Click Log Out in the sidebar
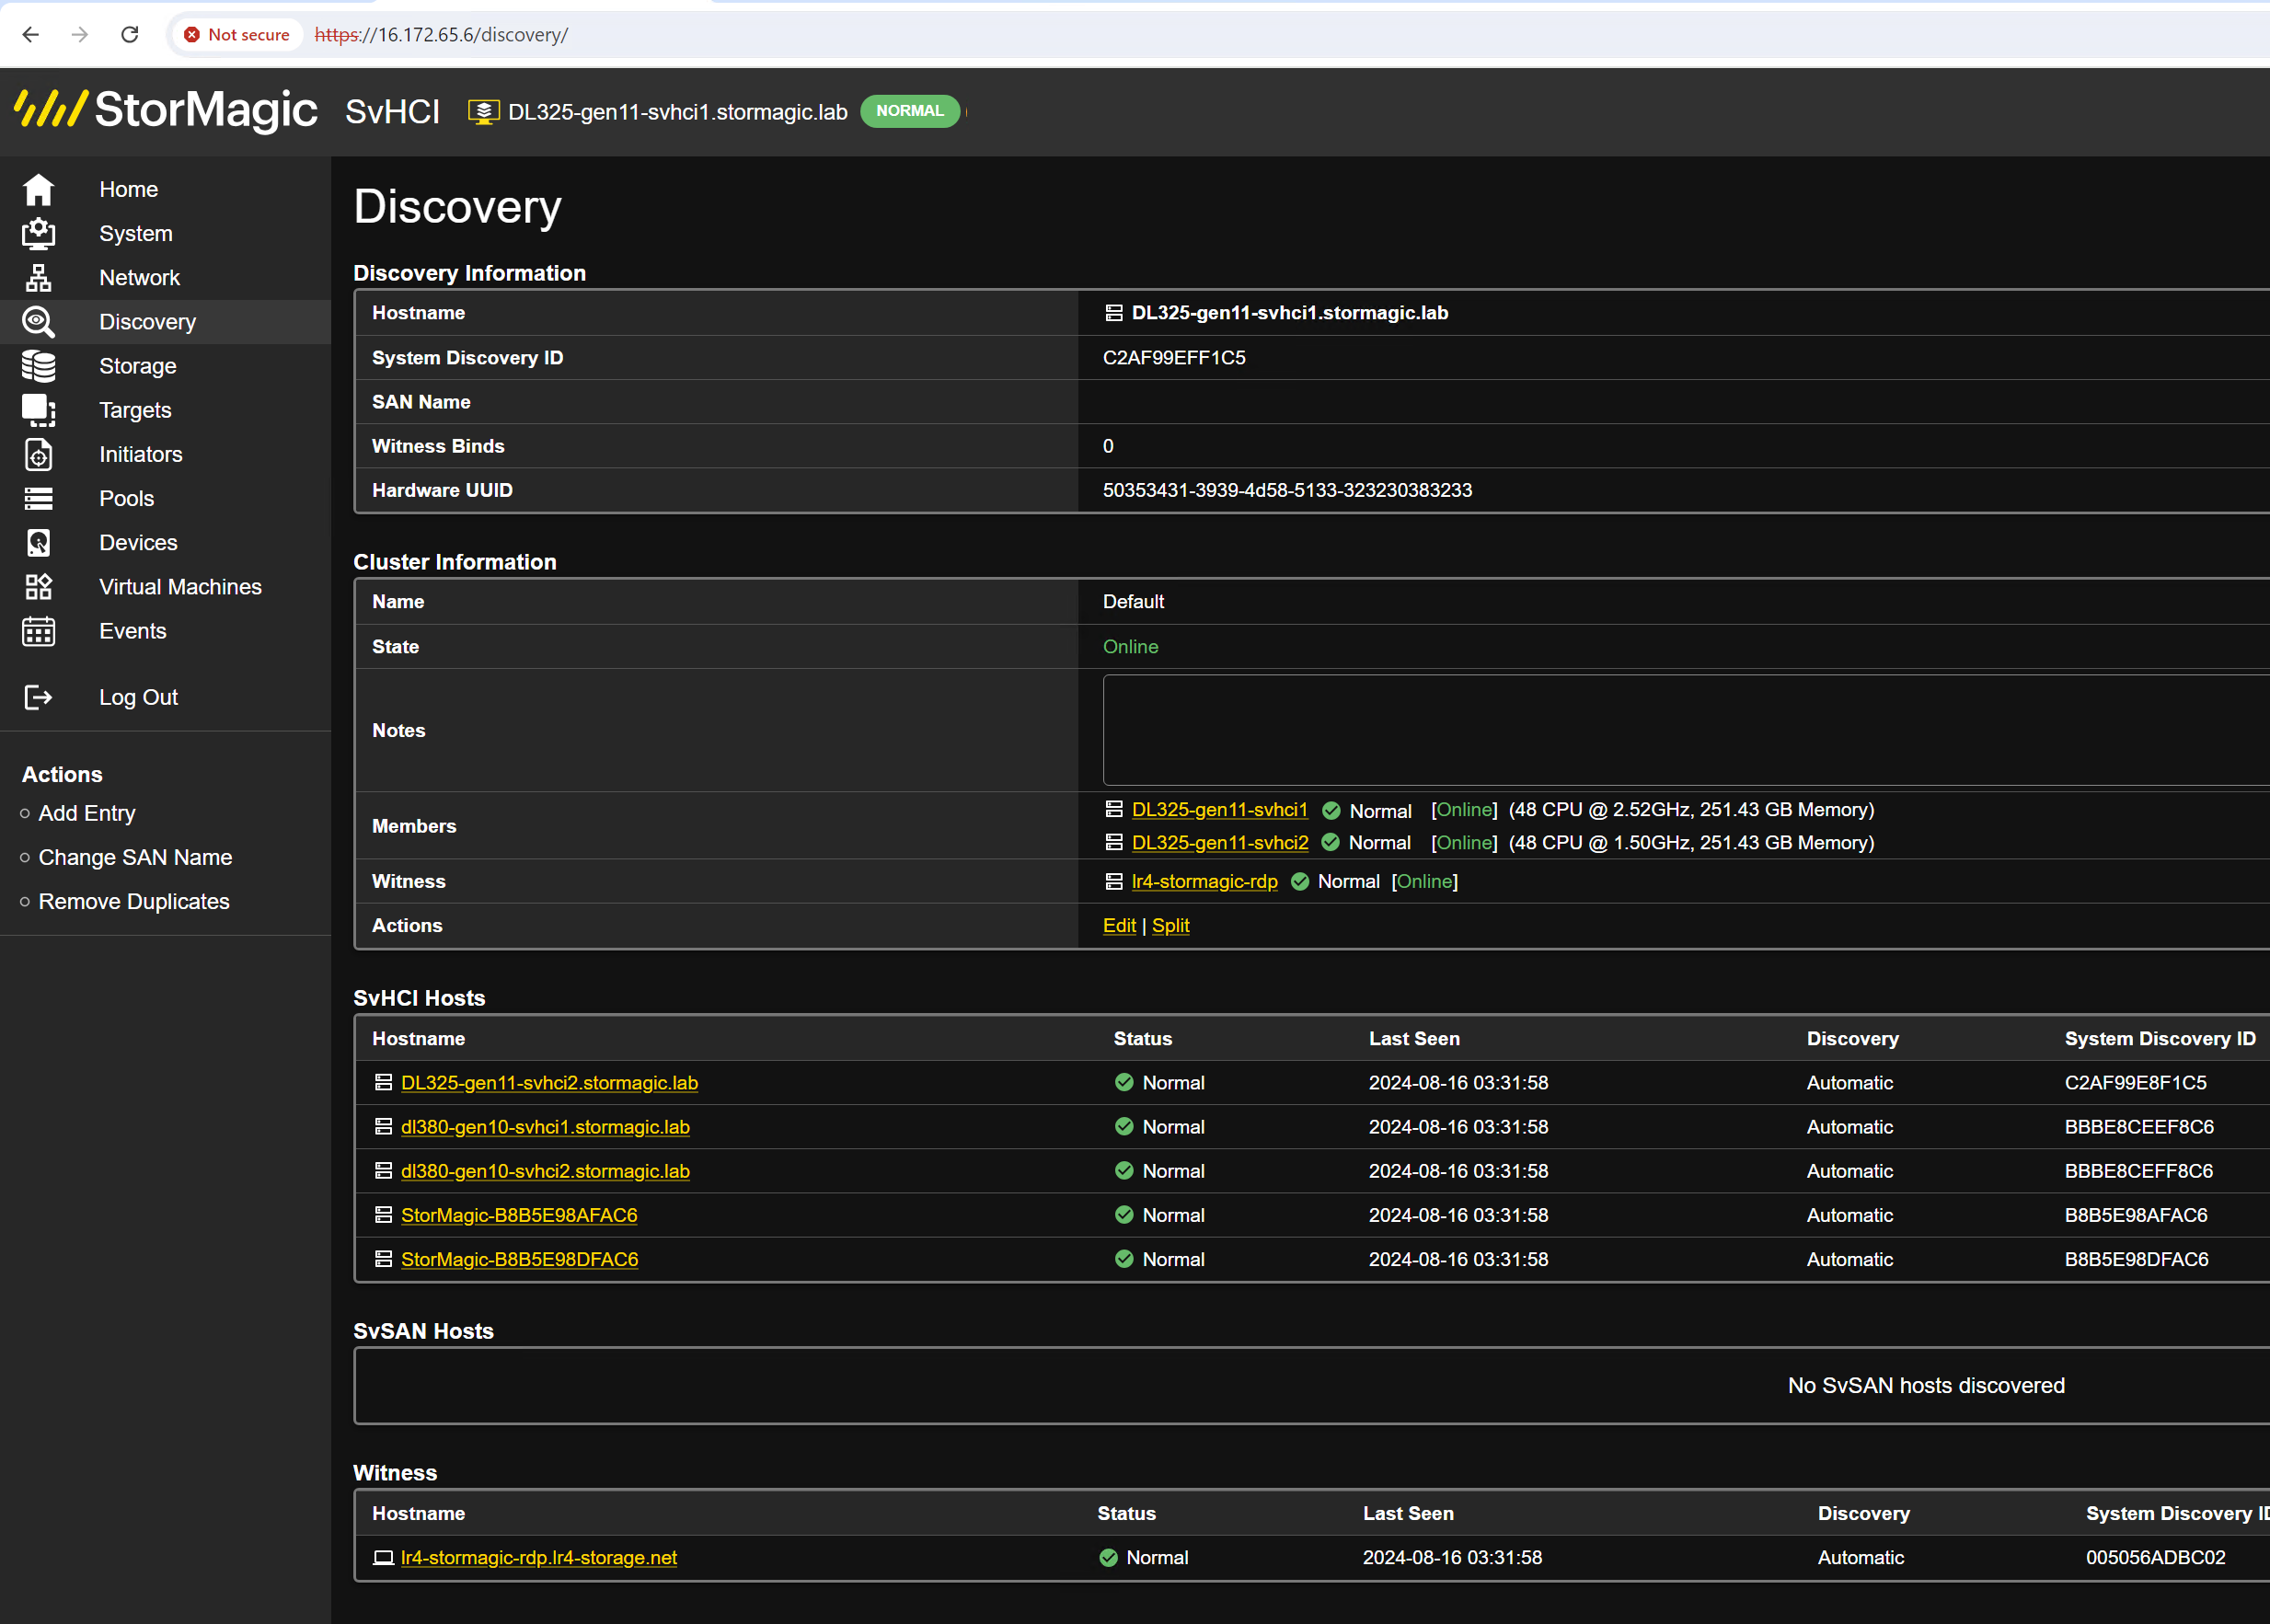 click(138, 697)
